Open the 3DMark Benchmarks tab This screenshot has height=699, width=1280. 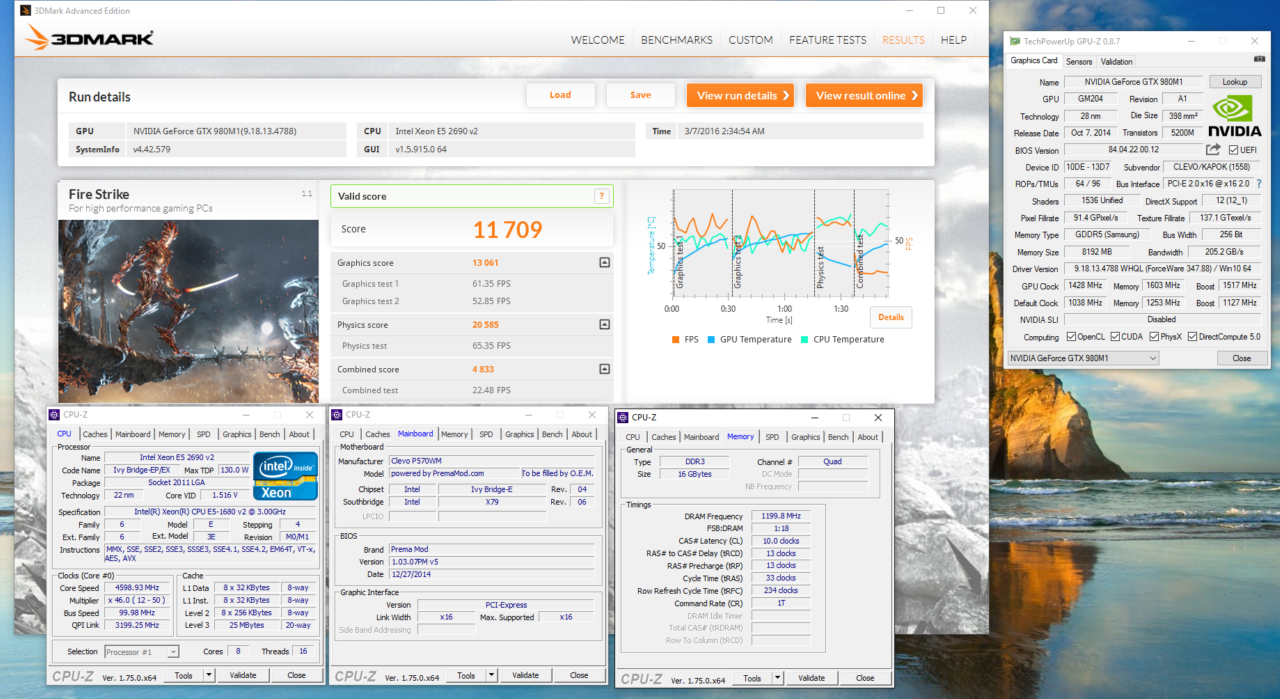[677, 40]
